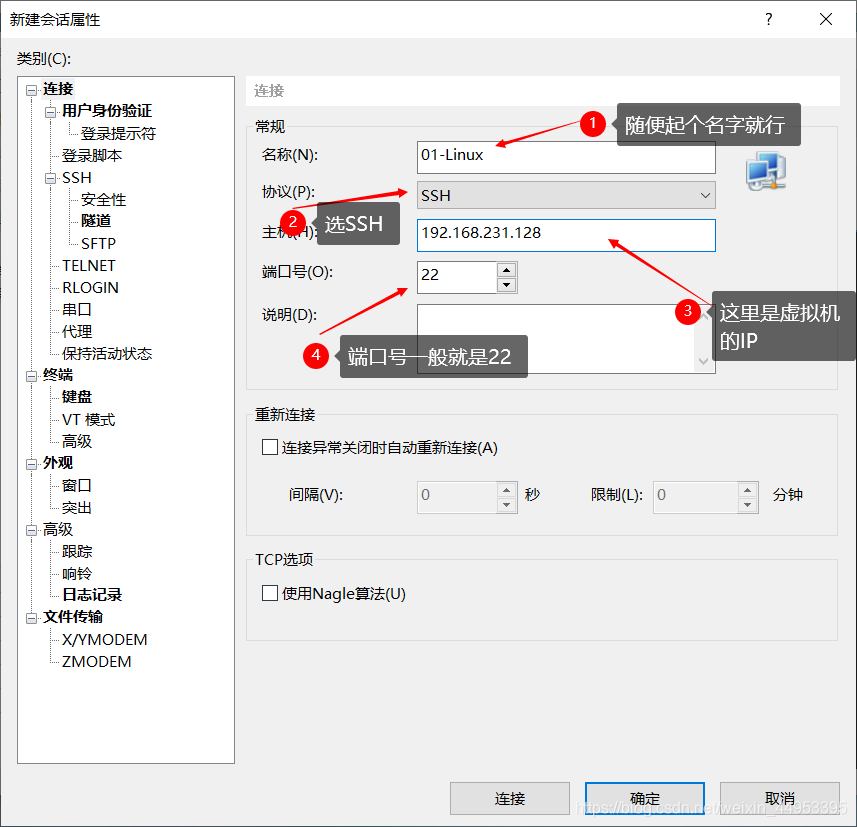Enable automatic reconnection on abnormal disconnect
This screenshot has height=827, width=857.
[x=270, y=447]
